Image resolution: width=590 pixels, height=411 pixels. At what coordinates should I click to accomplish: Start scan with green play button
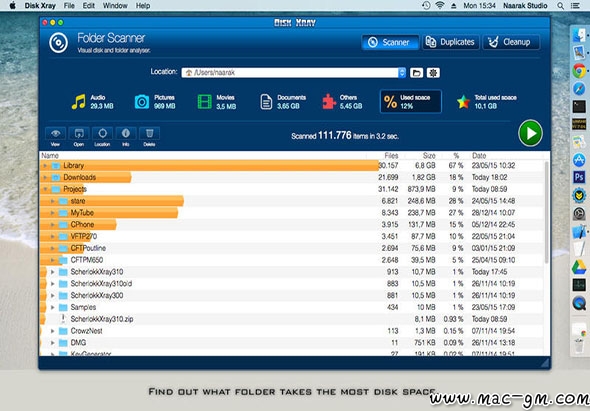point(530,133)
